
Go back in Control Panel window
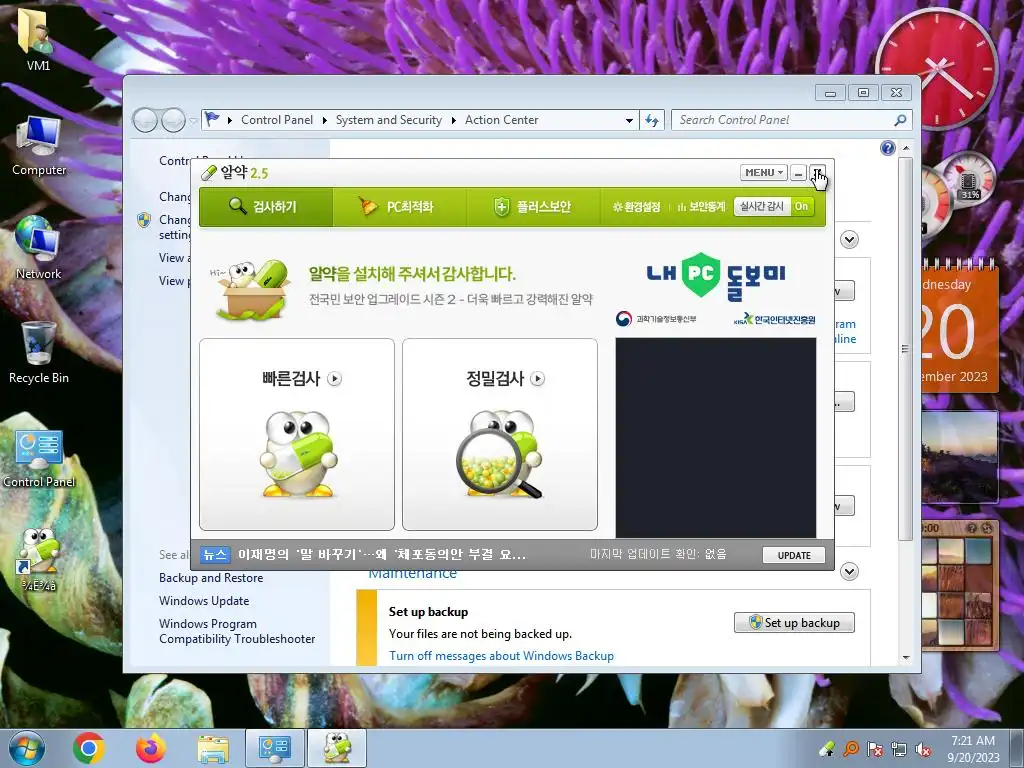pyautogui.click(x=145, y=120)
